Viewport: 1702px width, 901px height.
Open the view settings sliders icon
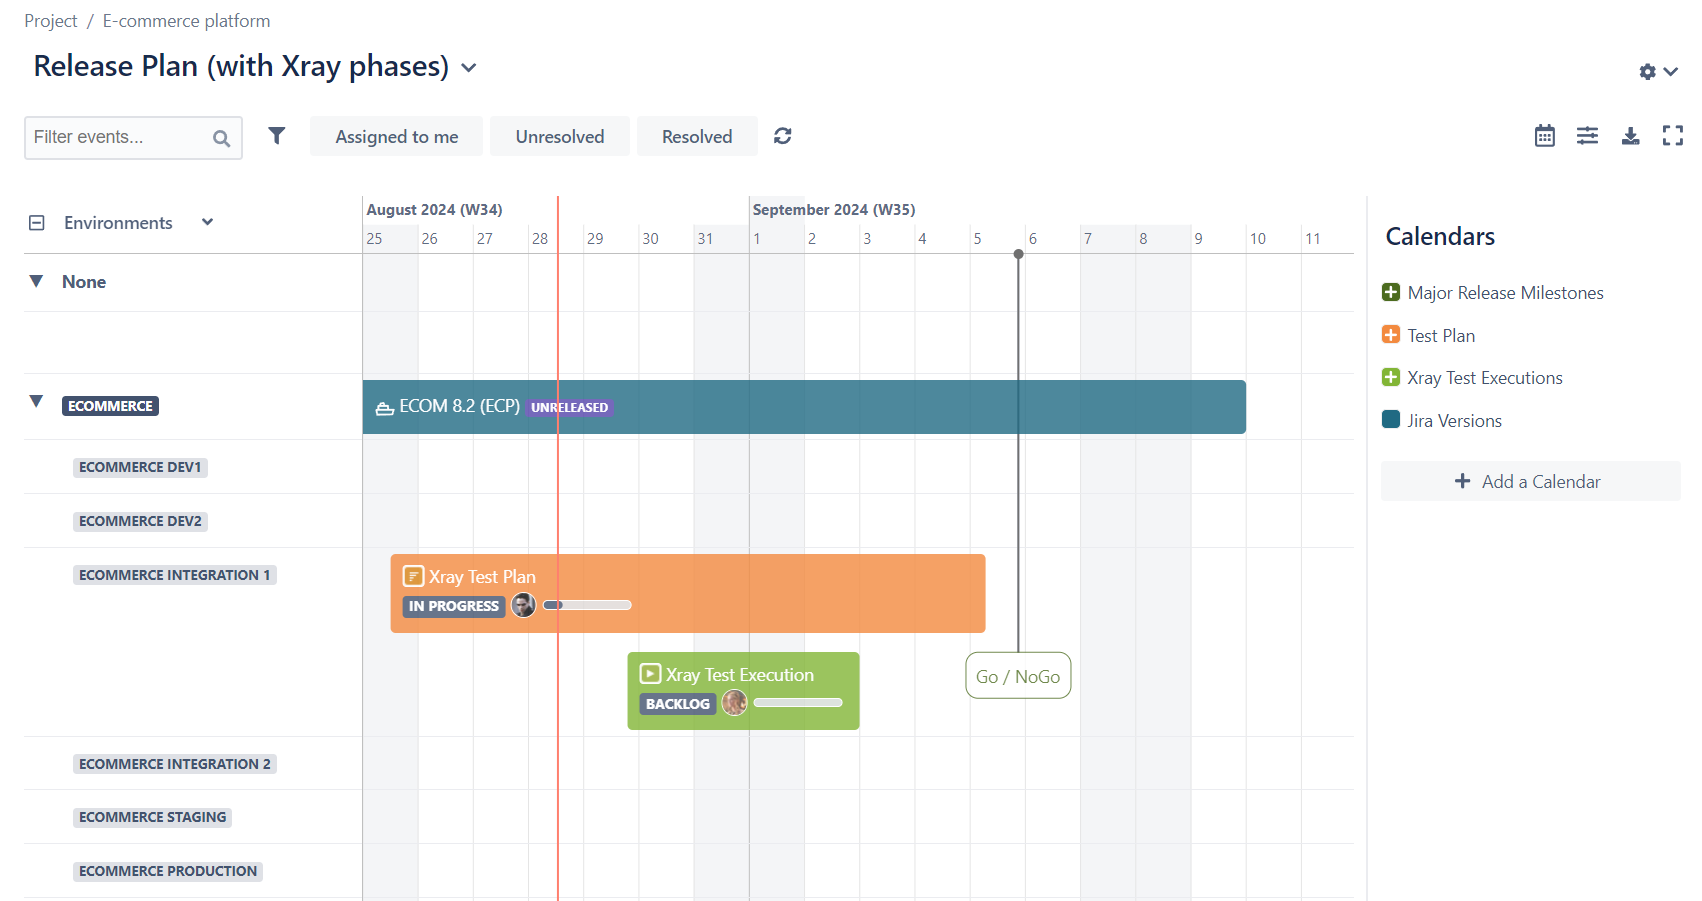[1587, 136]
